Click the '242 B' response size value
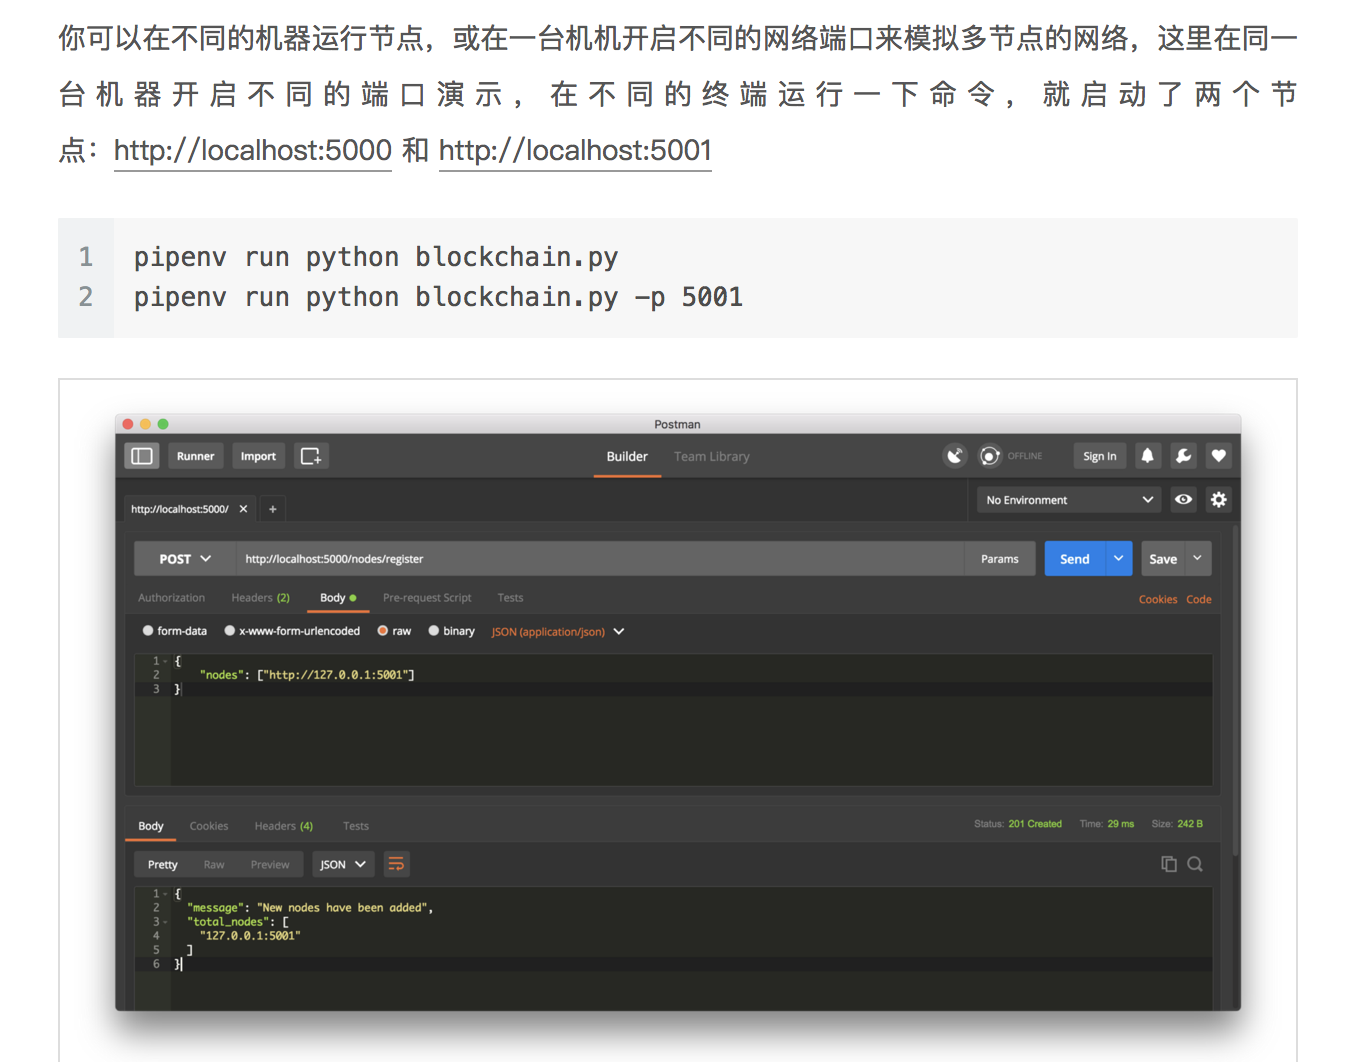Screen dimensions: 1366x1062 [x=1190, y=824]
